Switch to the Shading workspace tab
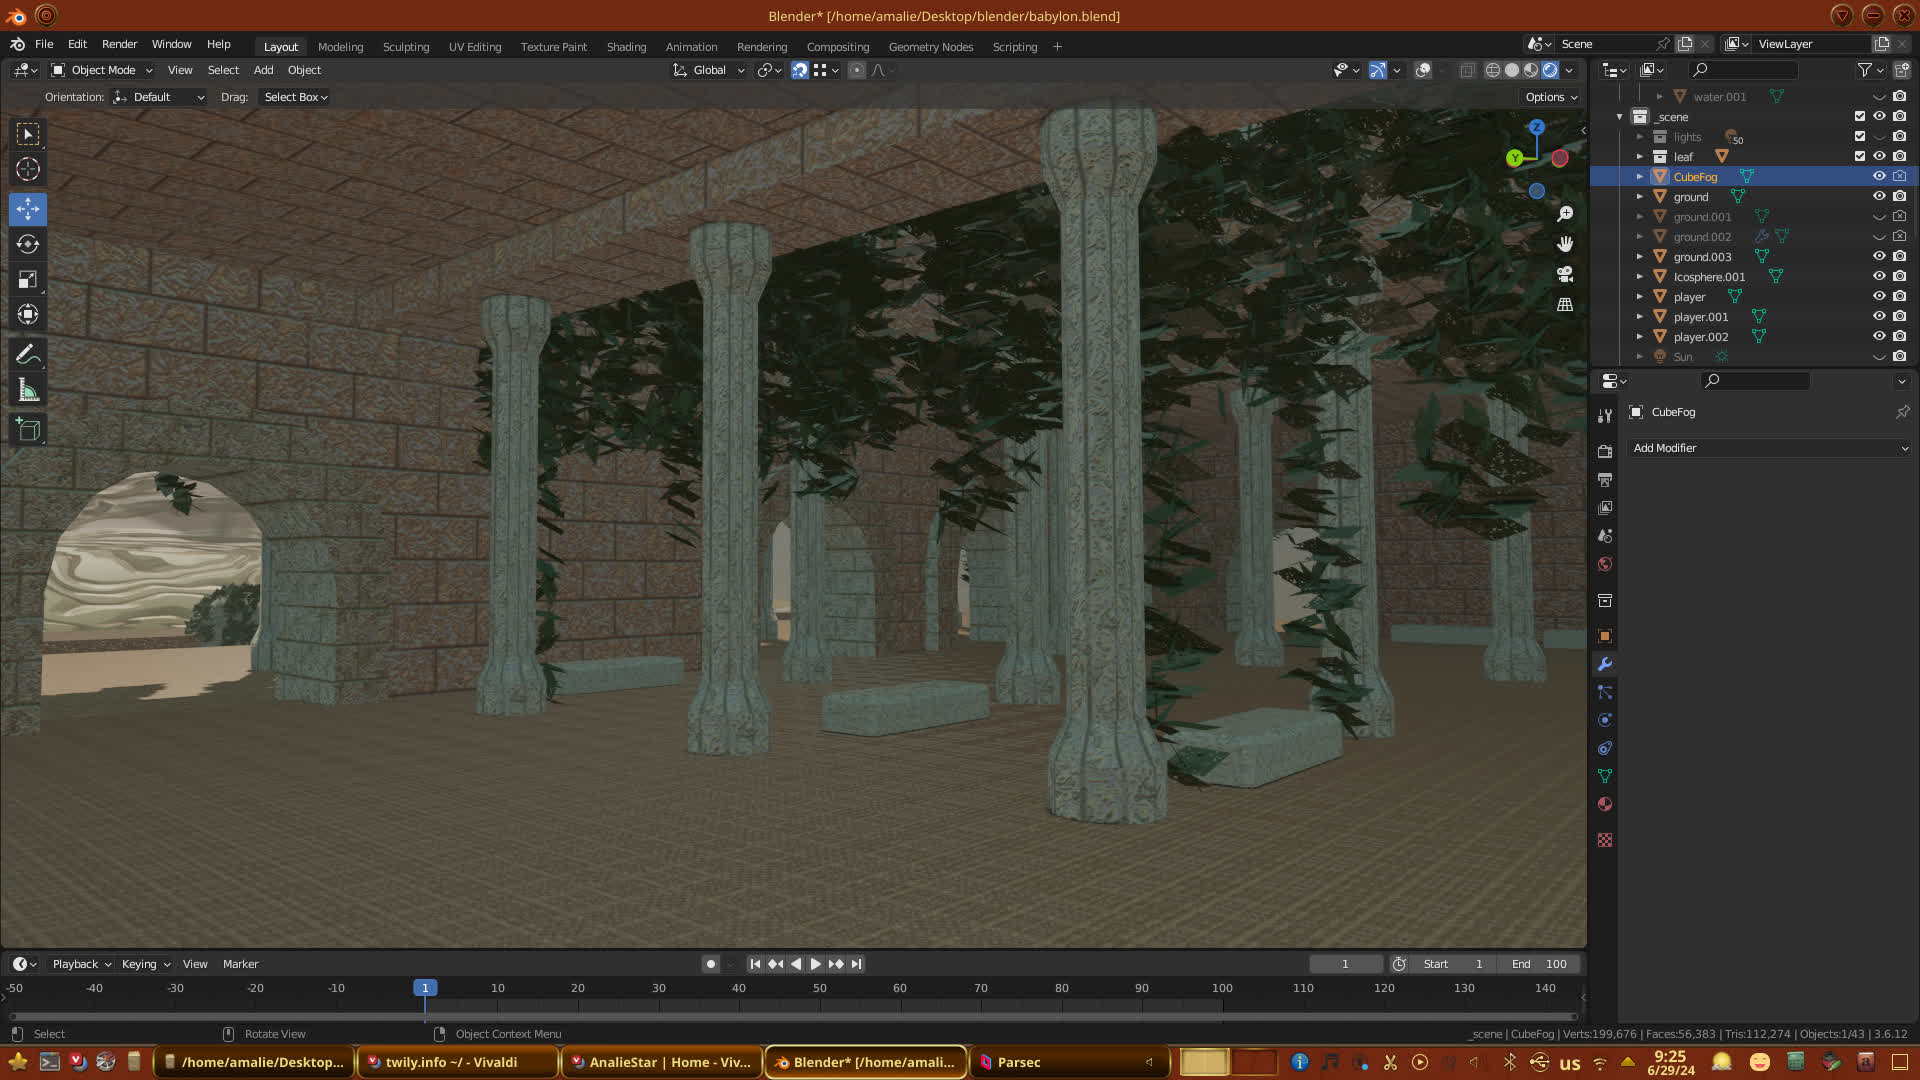Image resolution: width=1920 pixels, height=1080 pixels. [x=626, y=47]
